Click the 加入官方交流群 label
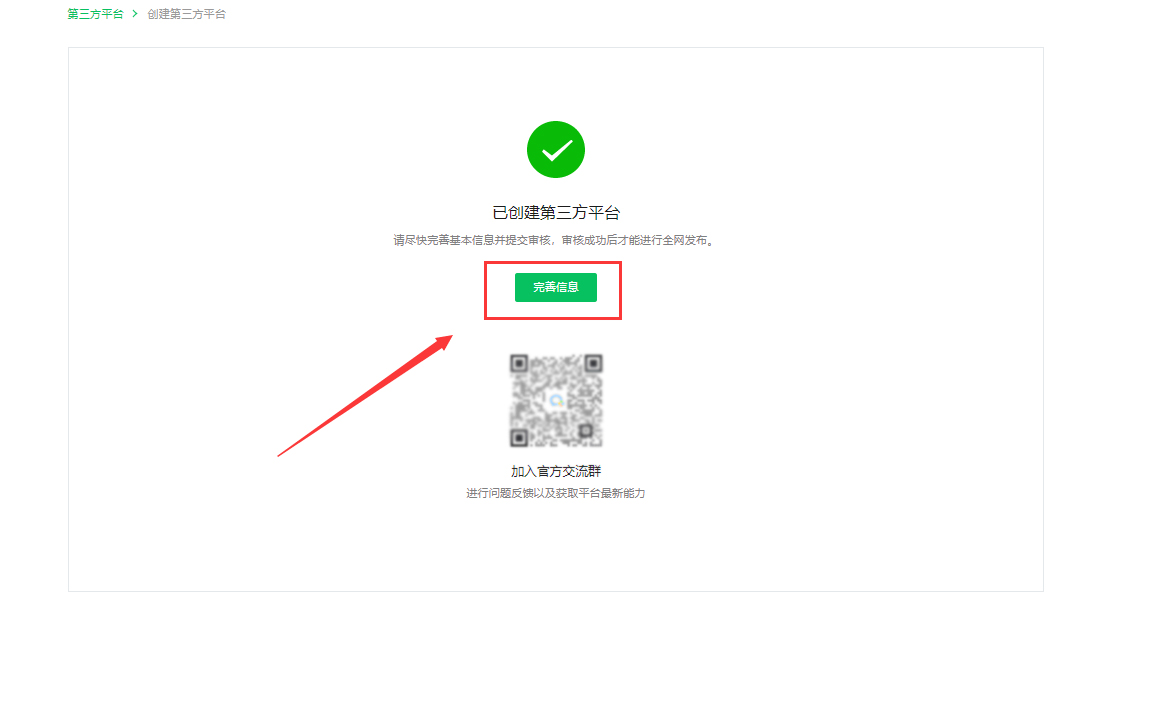 [x=555, y=472]
